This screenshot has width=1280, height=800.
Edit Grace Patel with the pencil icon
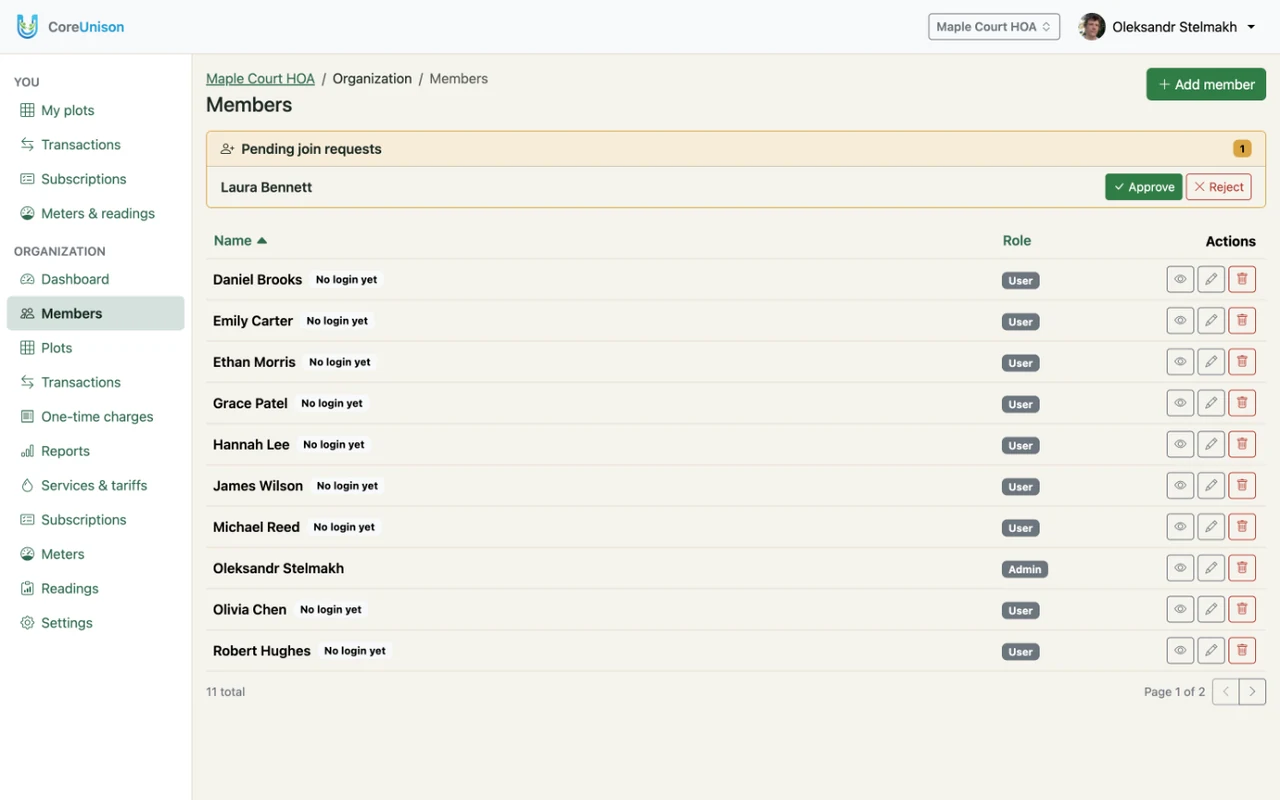pos(1211,403)
